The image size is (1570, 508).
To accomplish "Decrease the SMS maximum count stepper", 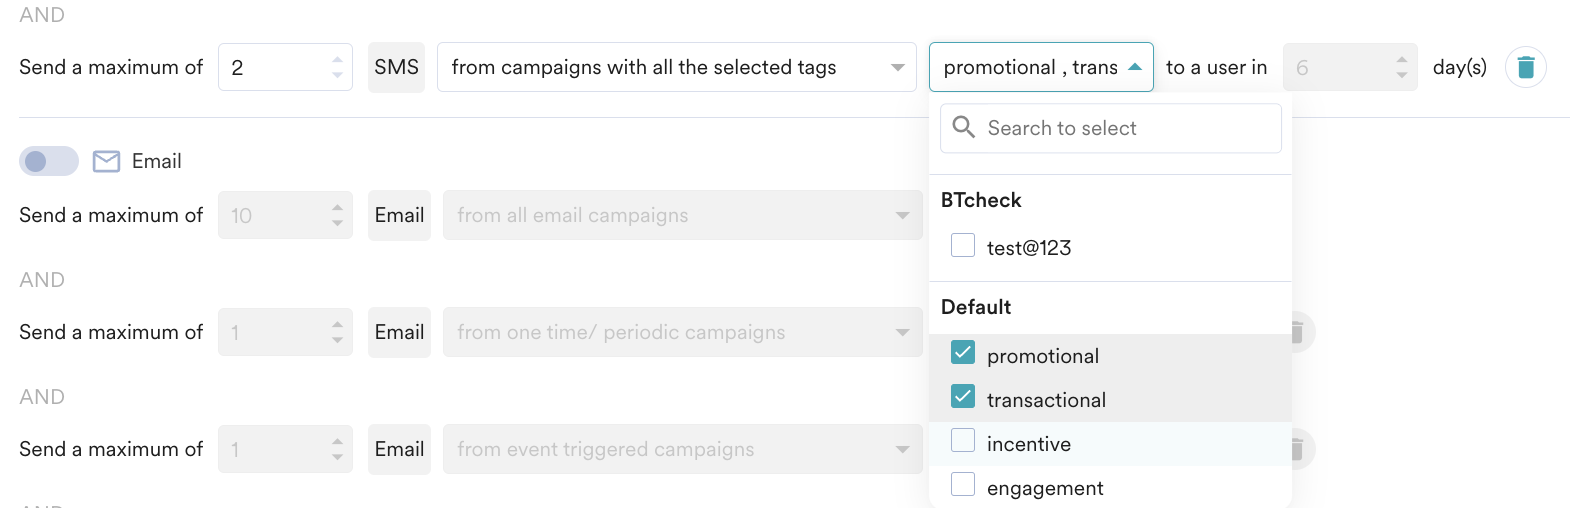I will click(x=337, y=76).
